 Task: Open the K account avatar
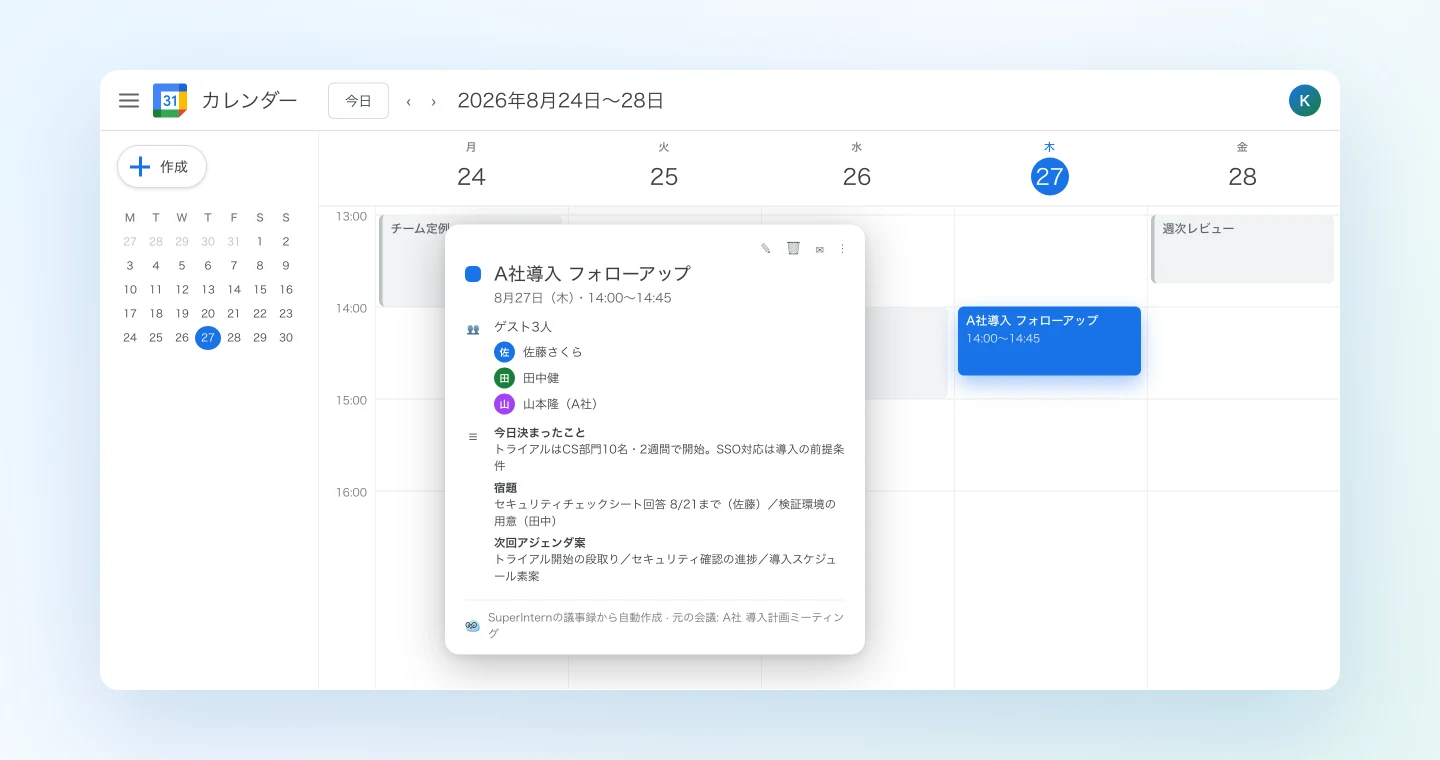(1305, 100)
